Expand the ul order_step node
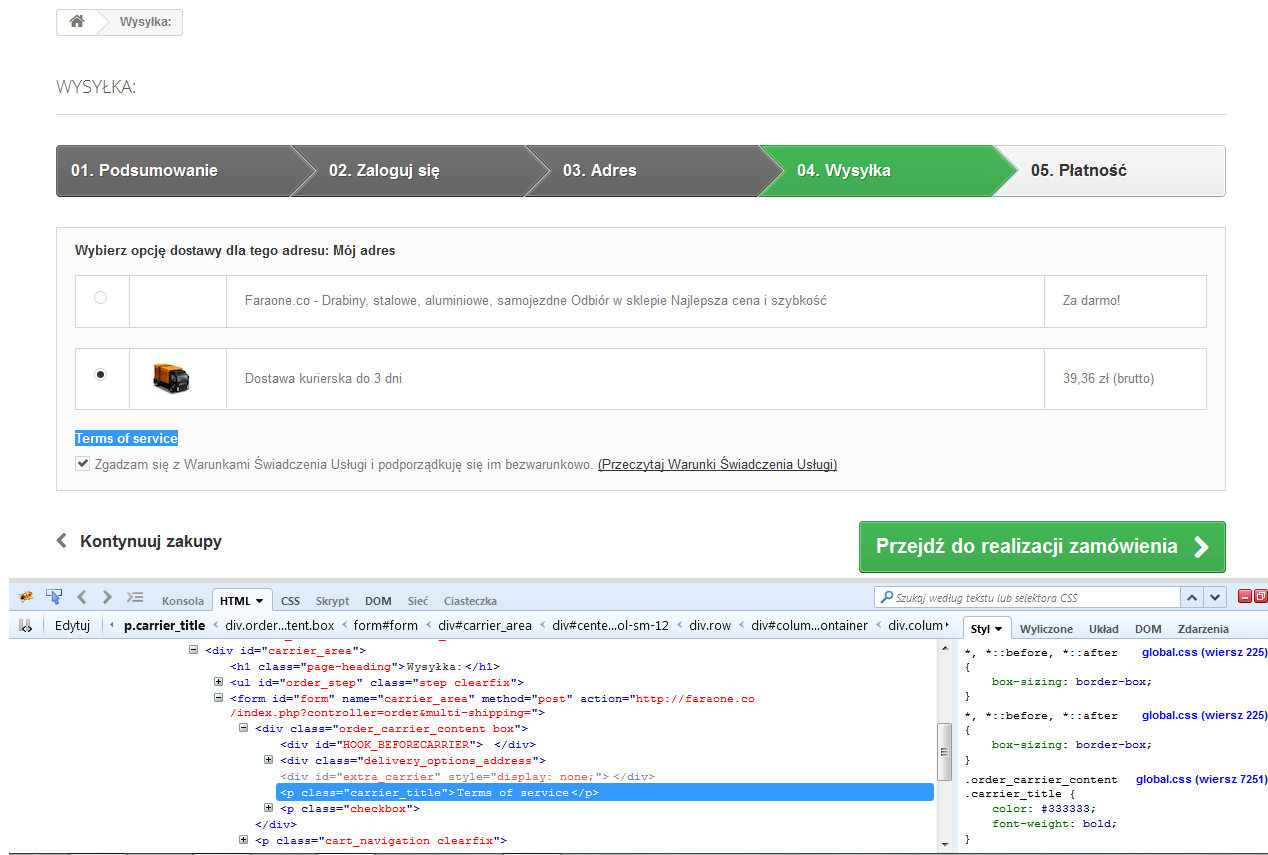Screen dimensions: 1268x855 tap(219, 682)
